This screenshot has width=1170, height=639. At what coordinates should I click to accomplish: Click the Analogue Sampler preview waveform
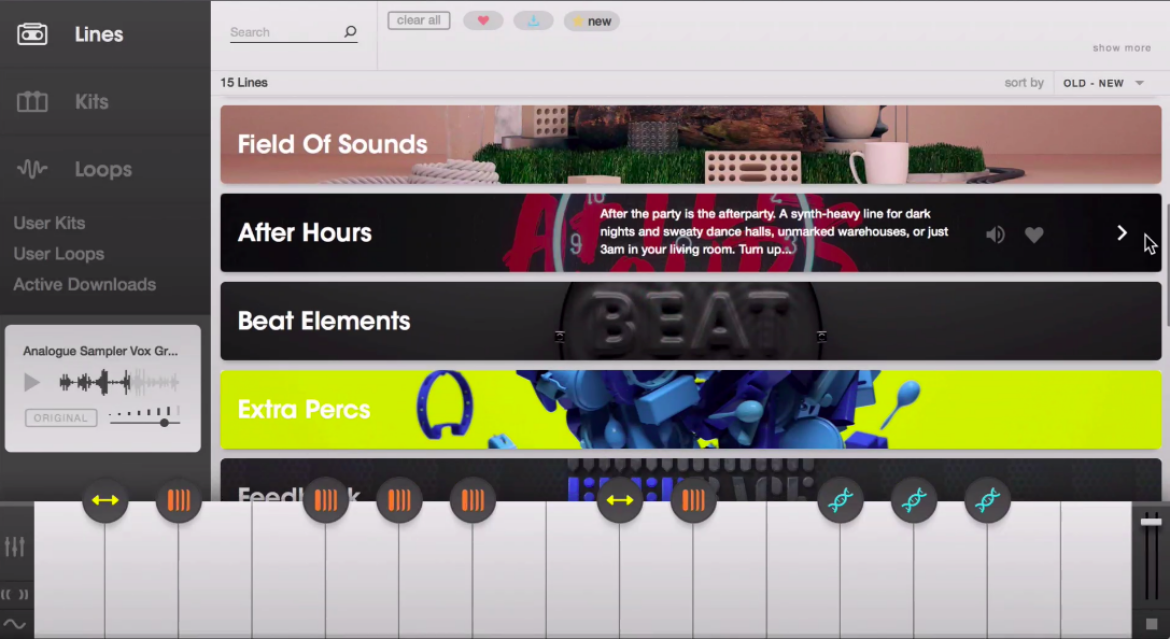click(x=119, y=383)
